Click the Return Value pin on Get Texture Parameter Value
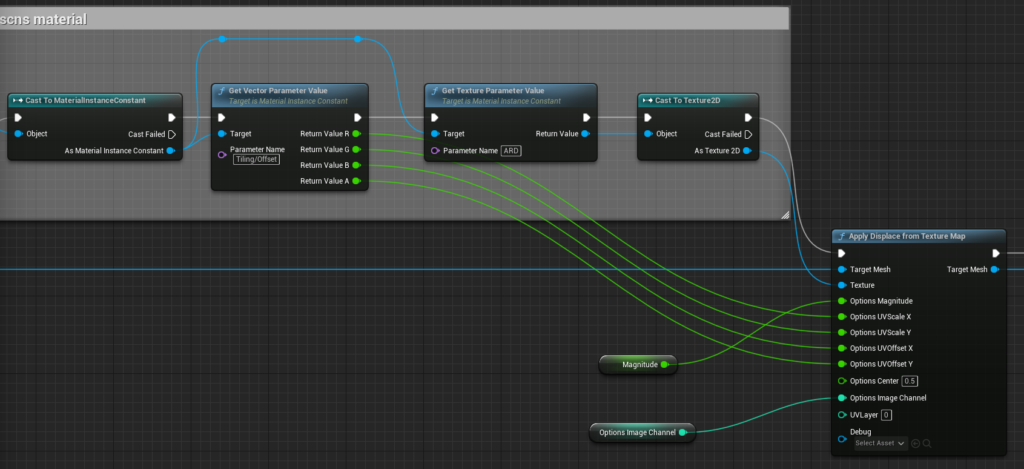 pos(585,134)
